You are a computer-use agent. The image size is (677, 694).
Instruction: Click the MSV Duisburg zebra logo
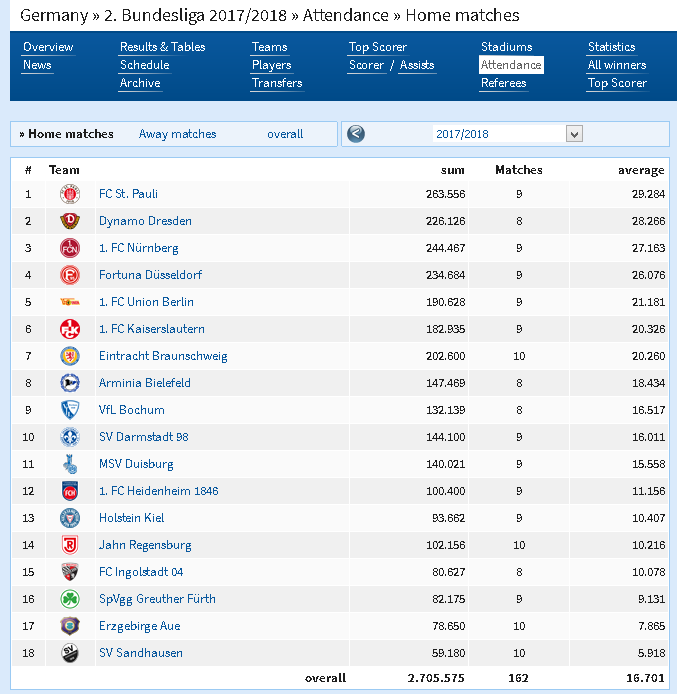click(70, 464)
